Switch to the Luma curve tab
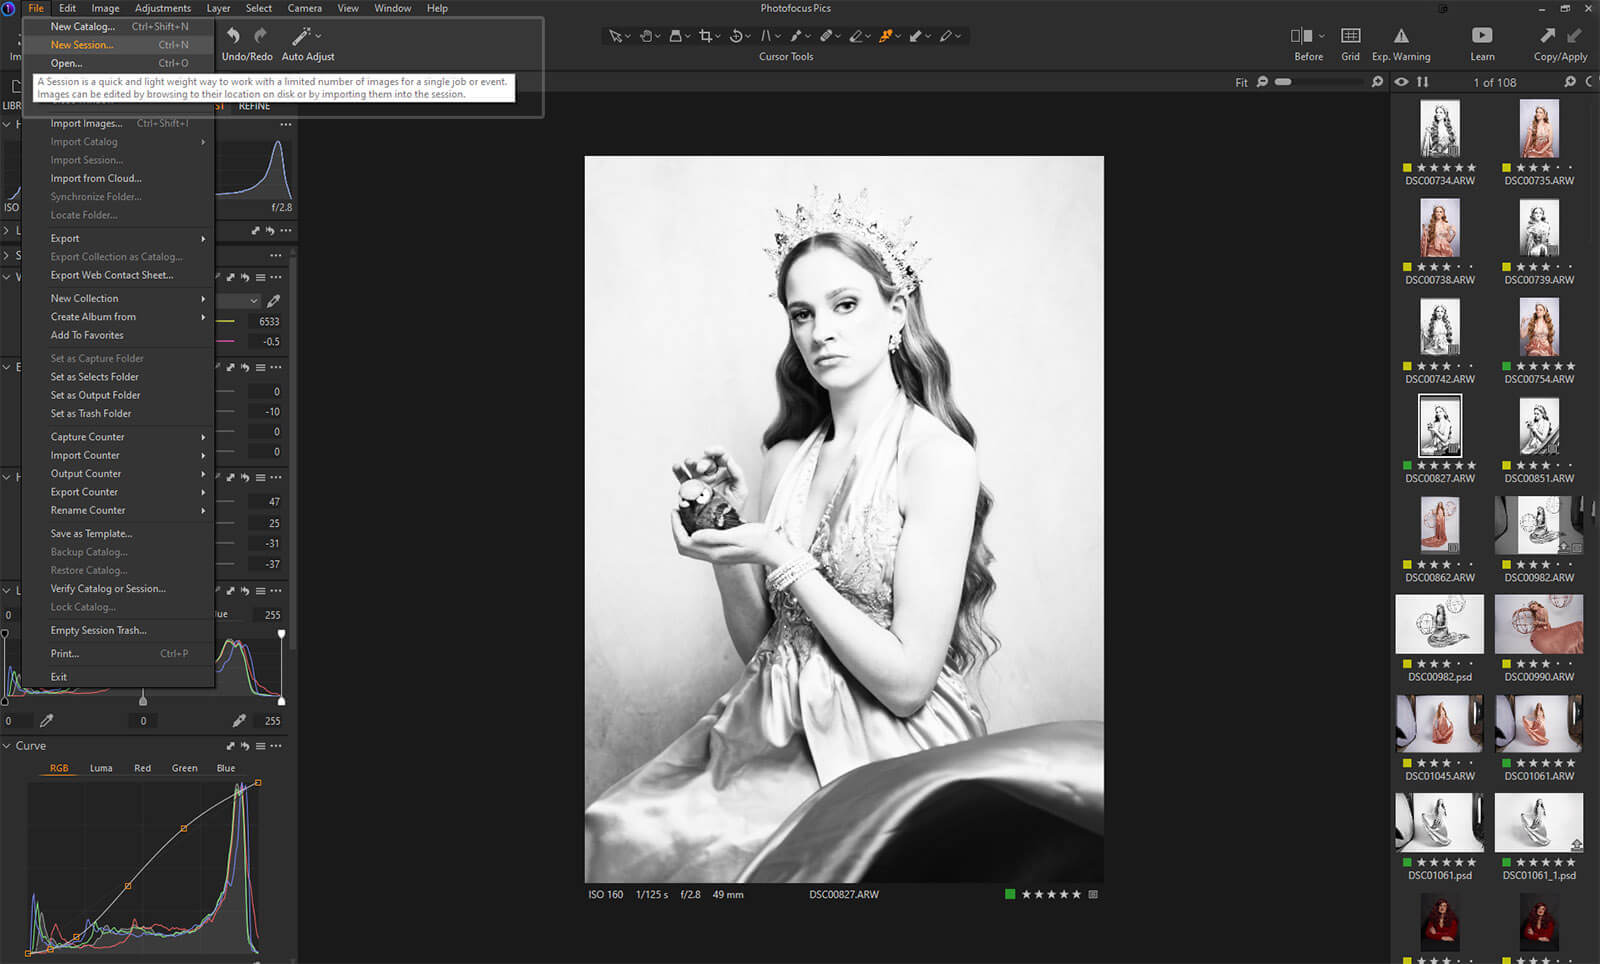1600x964 pixels. [101, 768]
